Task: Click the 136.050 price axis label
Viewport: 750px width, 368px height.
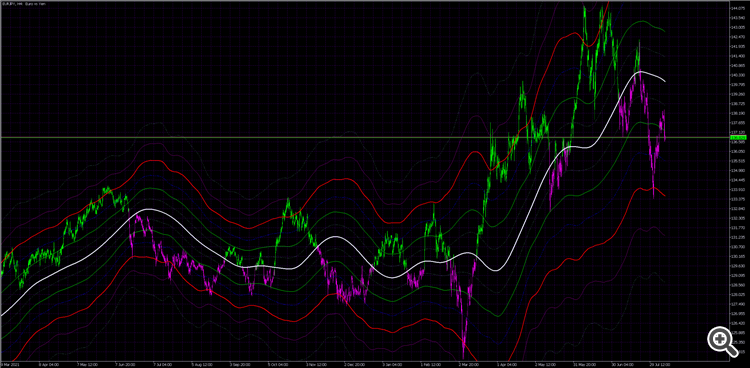Action: pos(737,151)
